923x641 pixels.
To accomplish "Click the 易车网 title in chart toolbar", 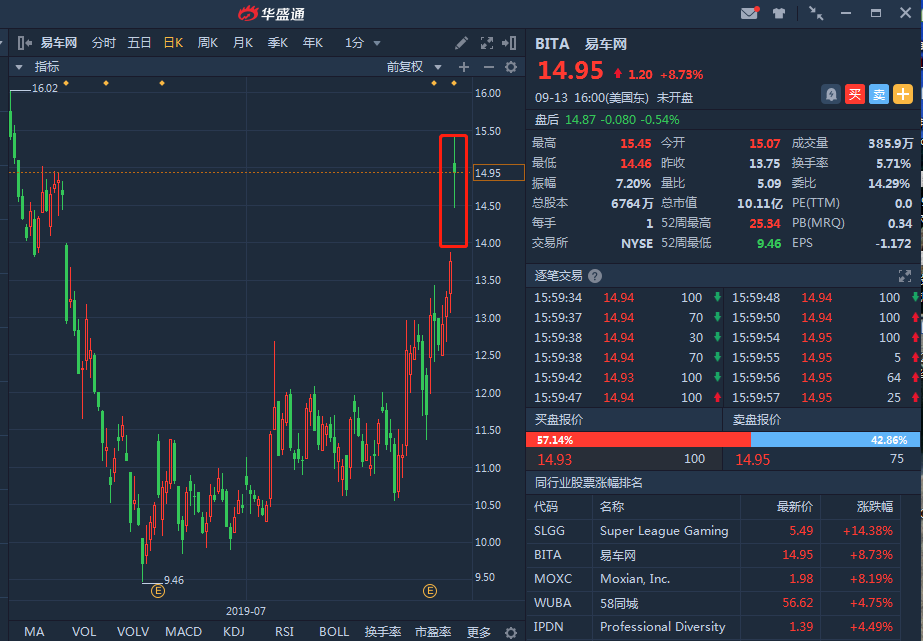I will [58, 43].
